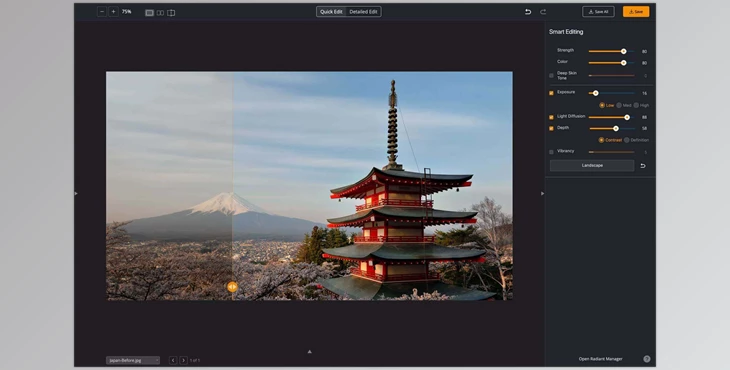Enable the Vibrancy checkbox
The width and height of the screenshot is (730, 370).
[552, 152]
